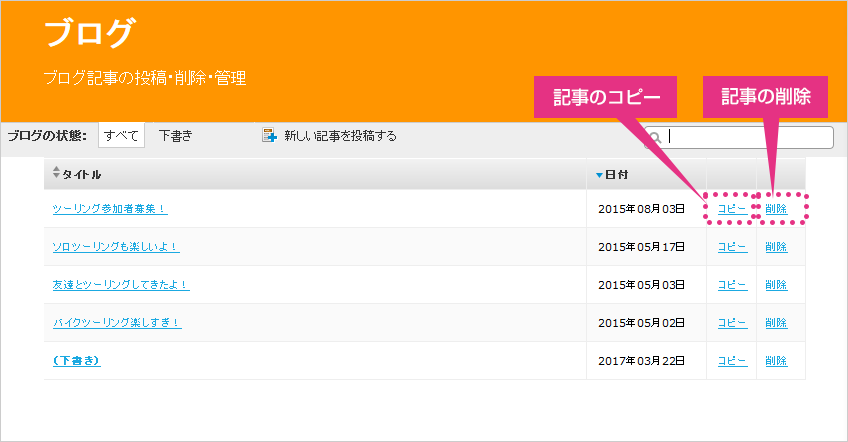Copy the 2015年05月02日 article

pyautogui.click(x=732, y=322)
